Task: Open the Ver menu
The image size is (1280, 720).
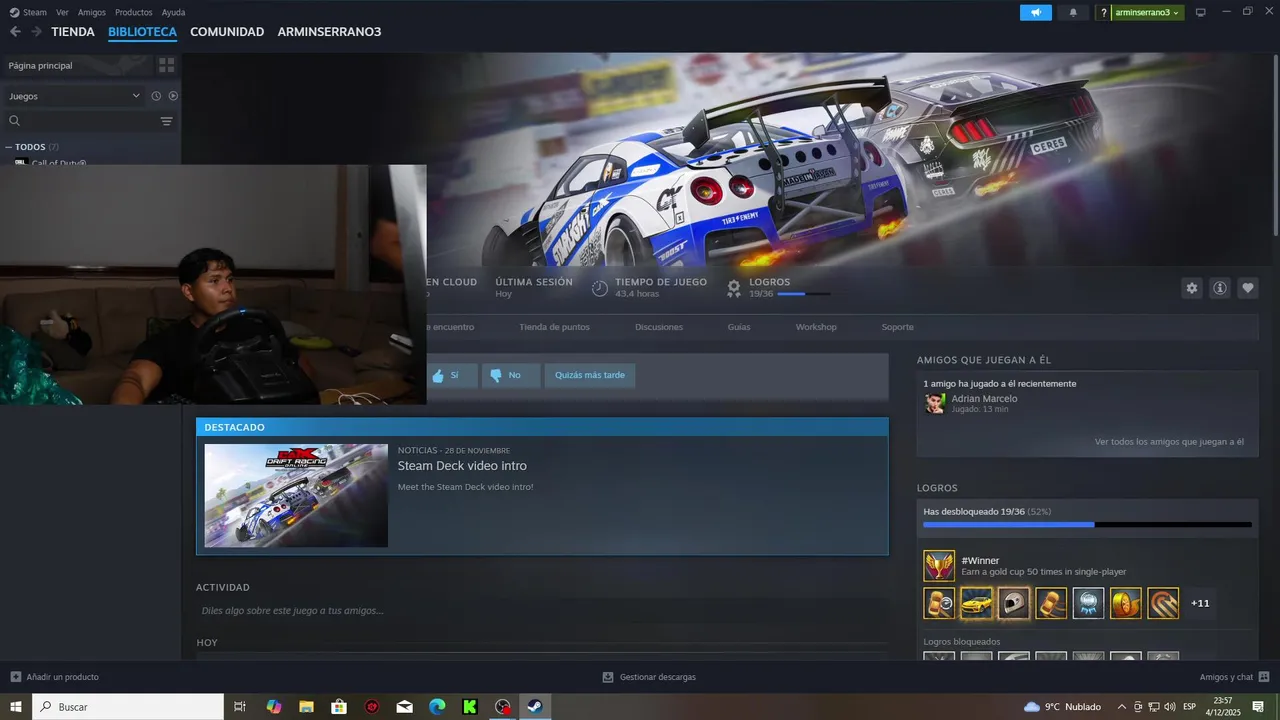Action: tap(62, 12)
